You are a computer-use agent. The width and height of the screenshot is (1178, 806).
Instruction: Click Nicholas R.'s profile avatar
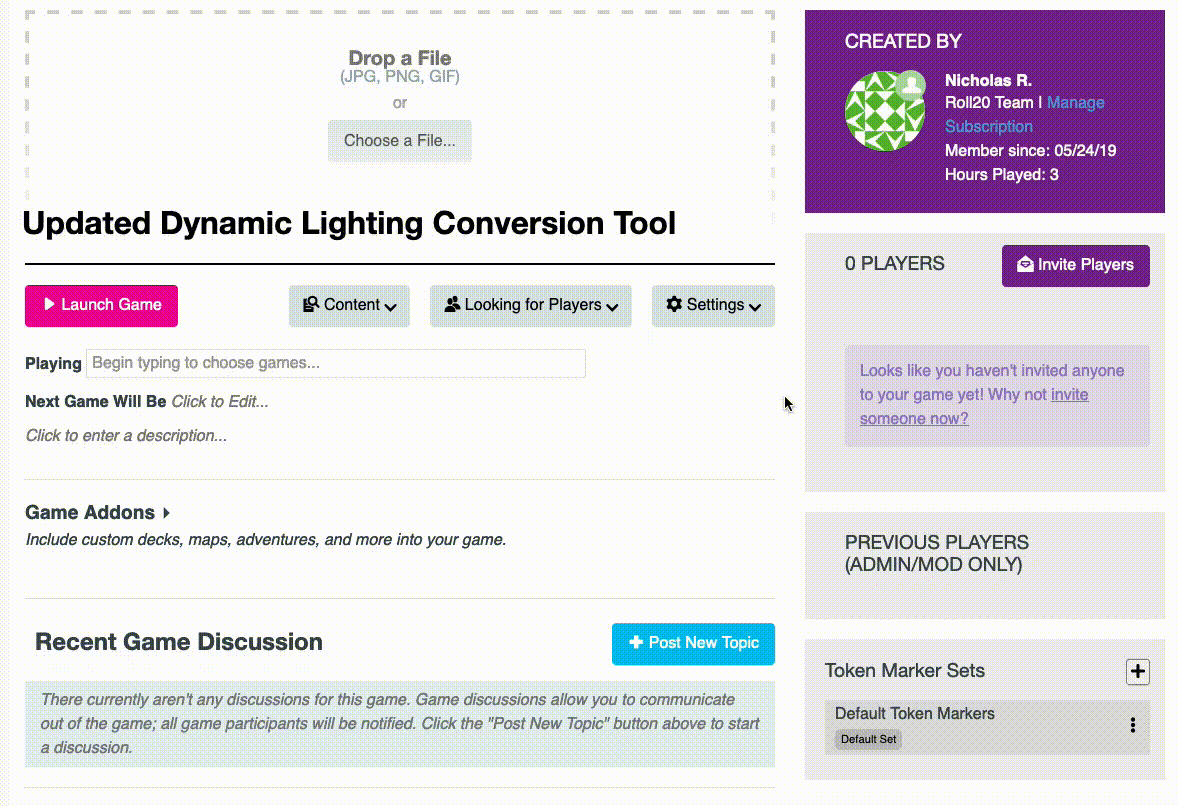[884, 112]
